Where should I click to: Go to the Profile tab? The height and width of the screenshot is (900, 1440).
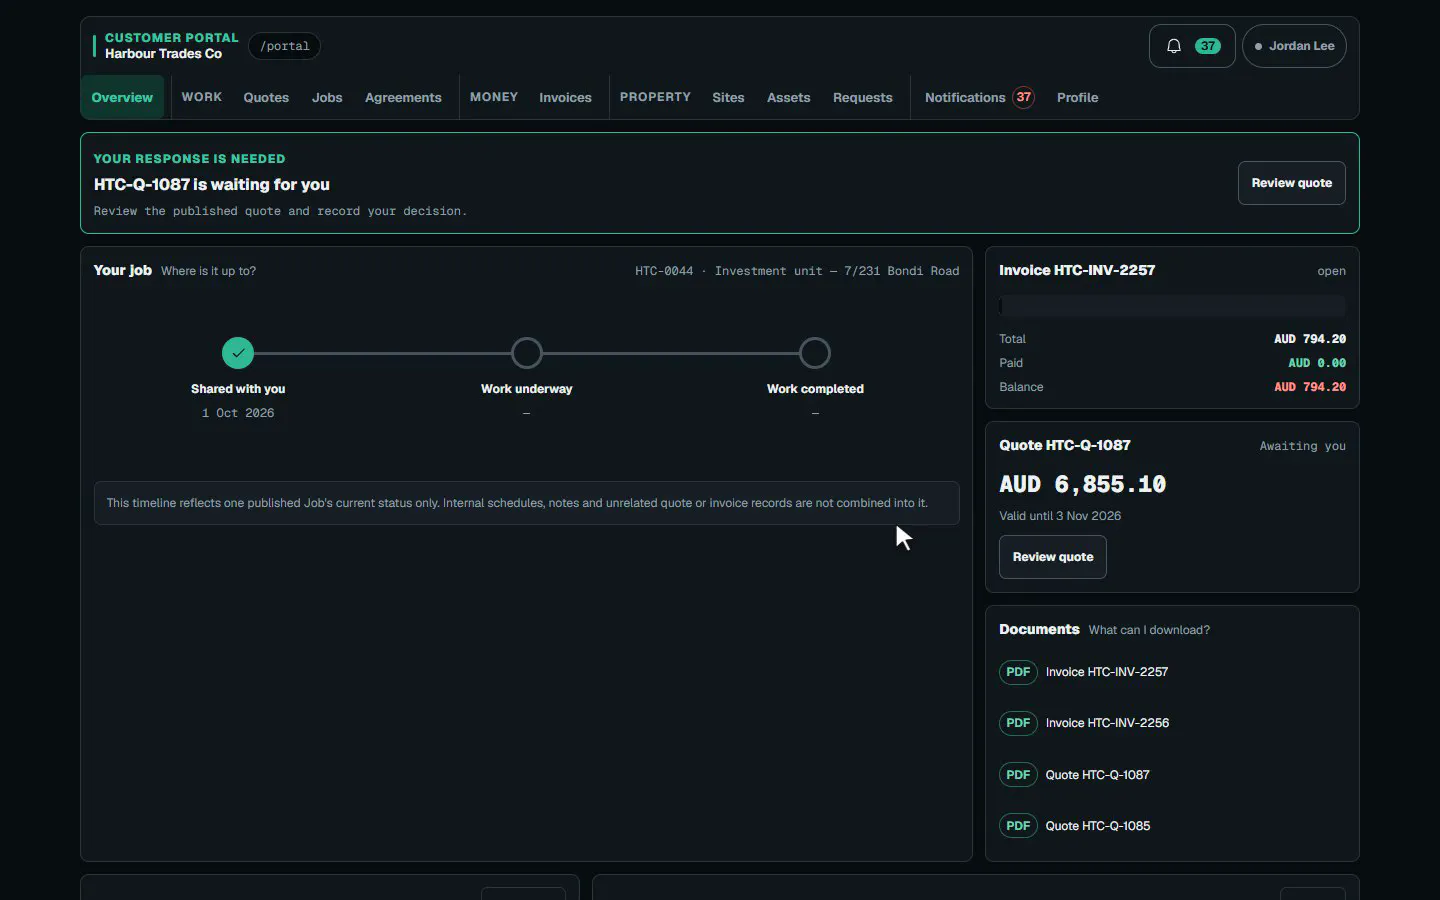tap(1078, 97)
